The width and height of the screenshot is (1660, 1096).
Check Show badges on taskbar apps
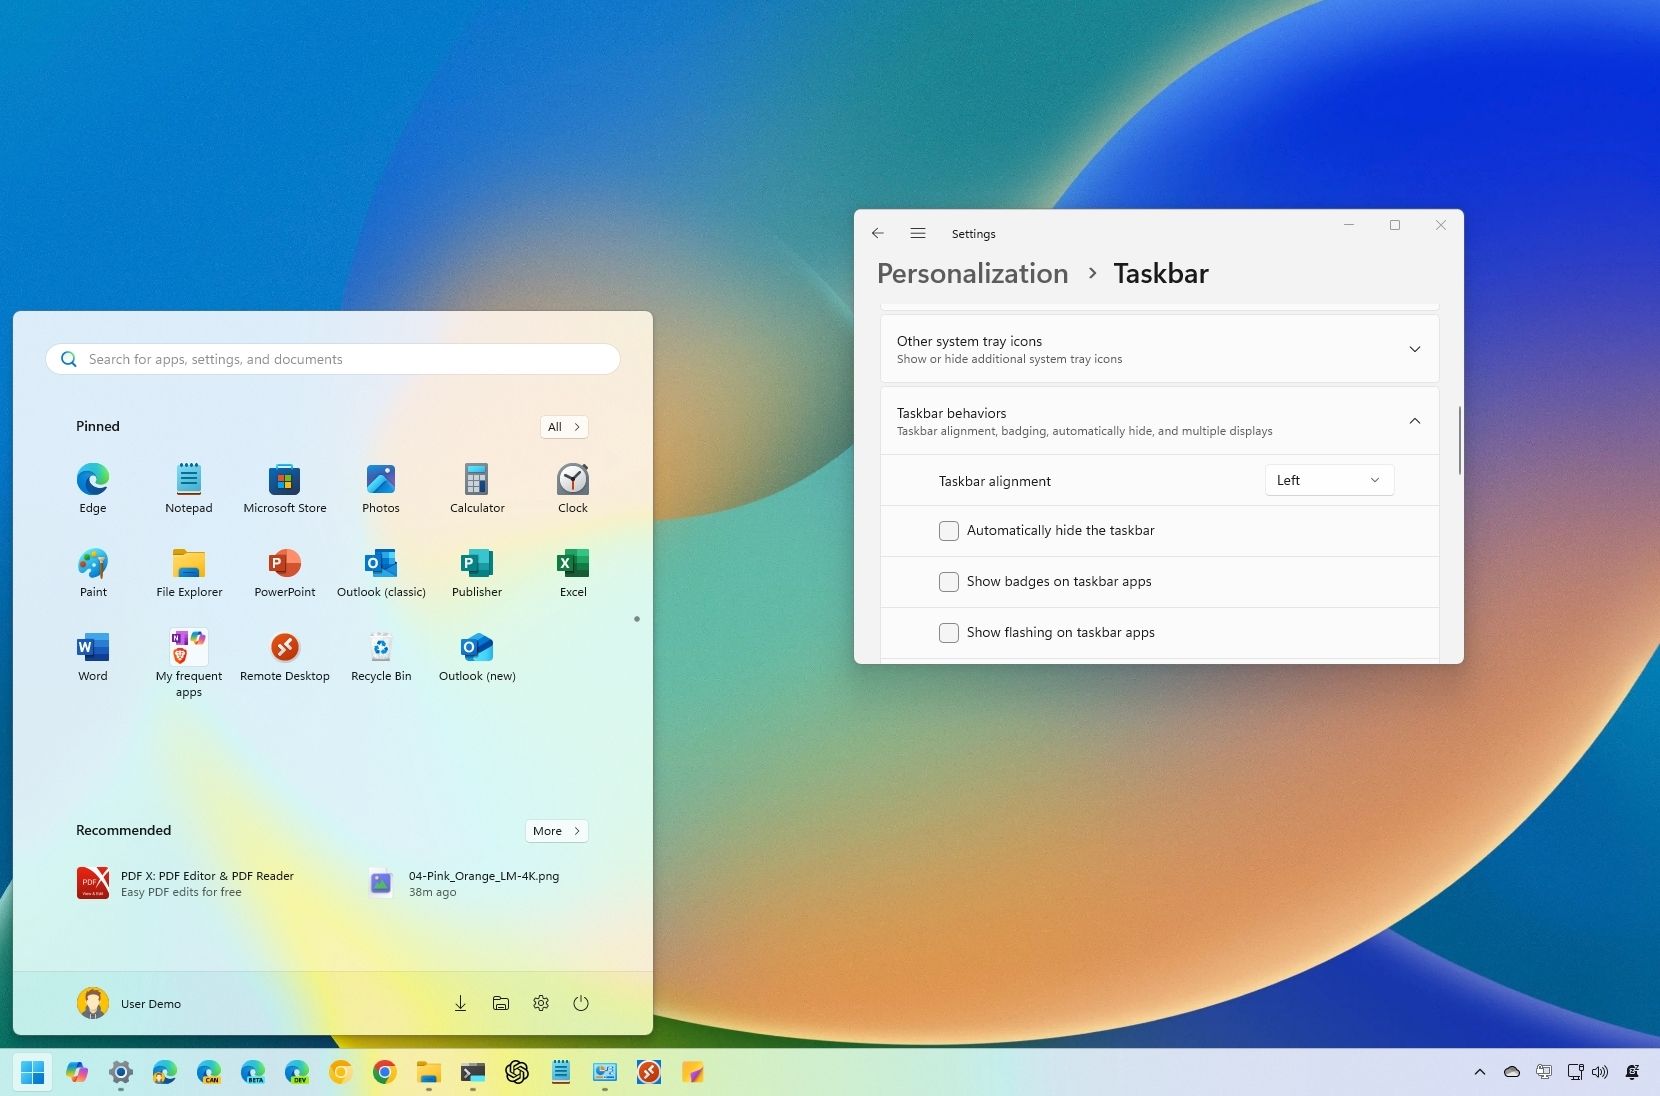click(x=948, y=581)
